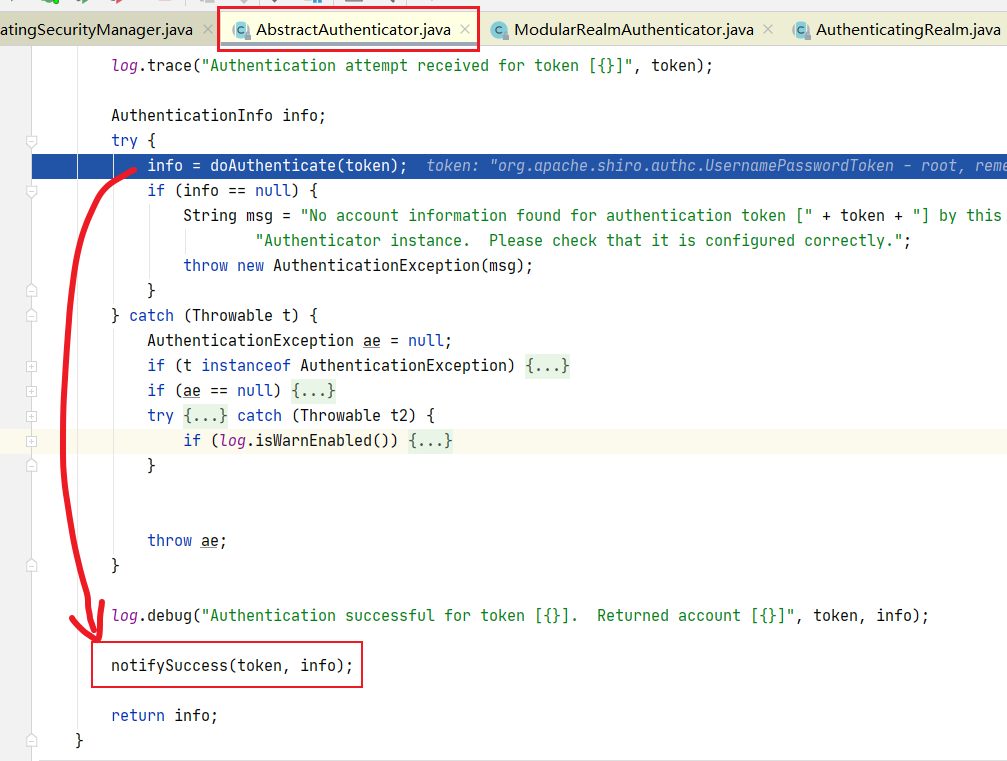Click 'catch (Throwable t2) {' text
The height and width of the screenshot is (761, 1007).
[x=336, y=416]
